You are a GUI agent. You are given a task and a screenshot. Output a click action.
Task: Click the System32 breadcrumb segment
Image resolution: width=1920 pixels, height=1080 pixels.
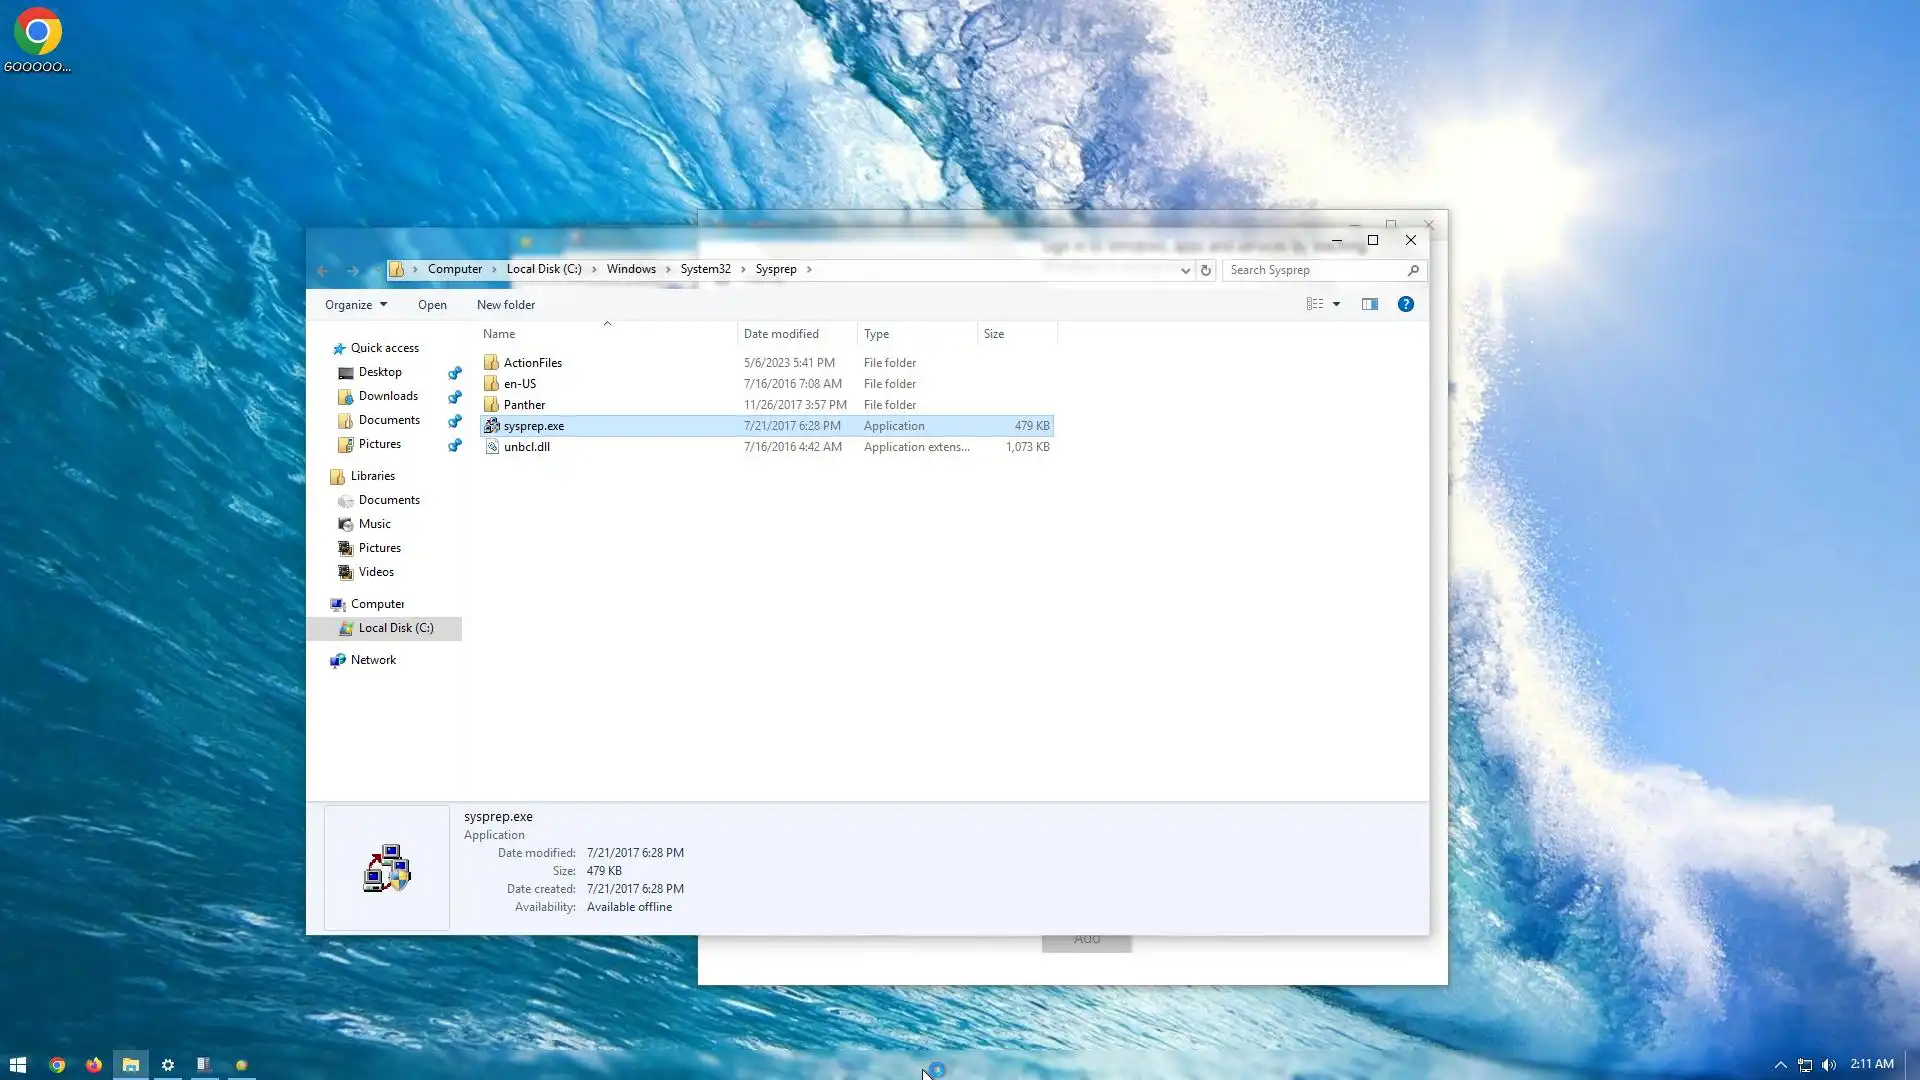click(x=705, y=269)
